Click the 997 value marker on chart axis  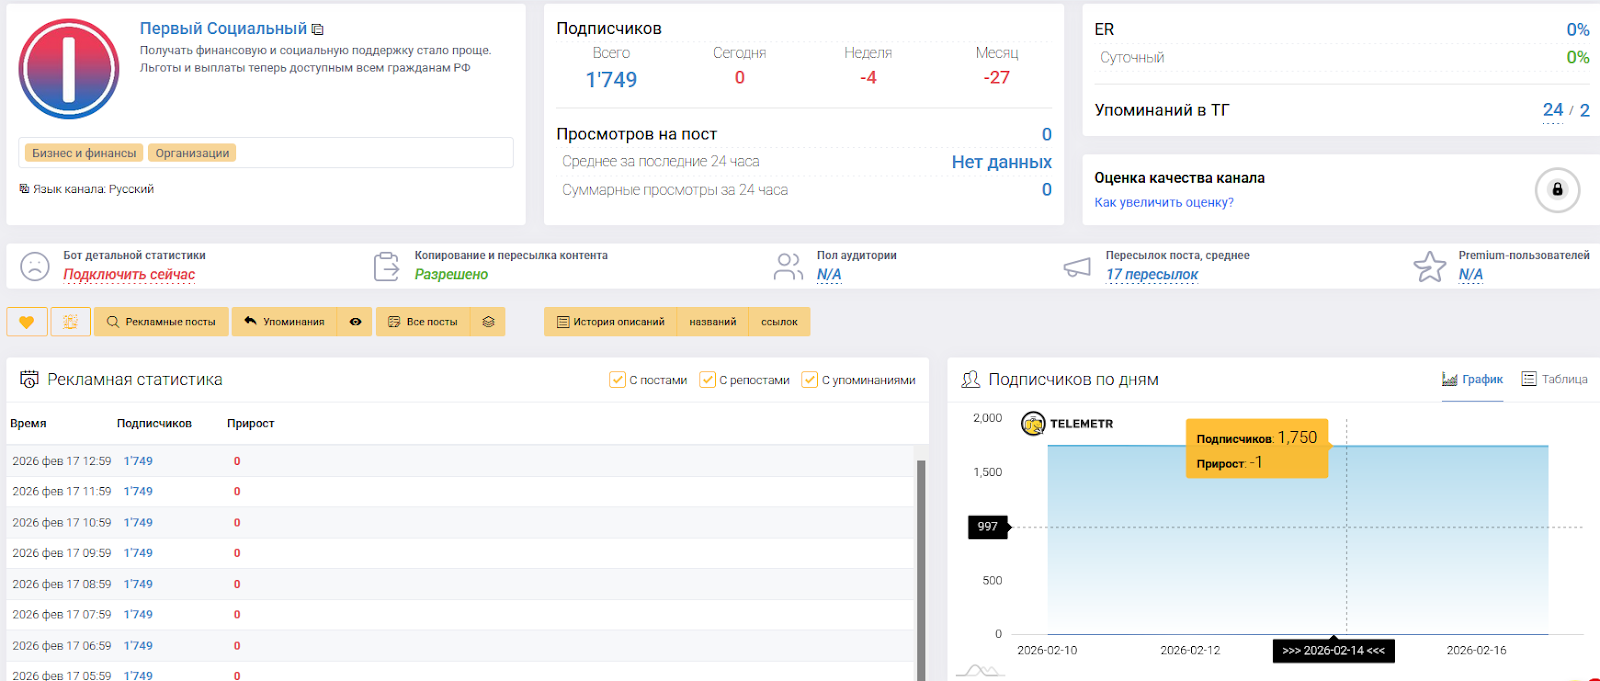tap(988, 527)
